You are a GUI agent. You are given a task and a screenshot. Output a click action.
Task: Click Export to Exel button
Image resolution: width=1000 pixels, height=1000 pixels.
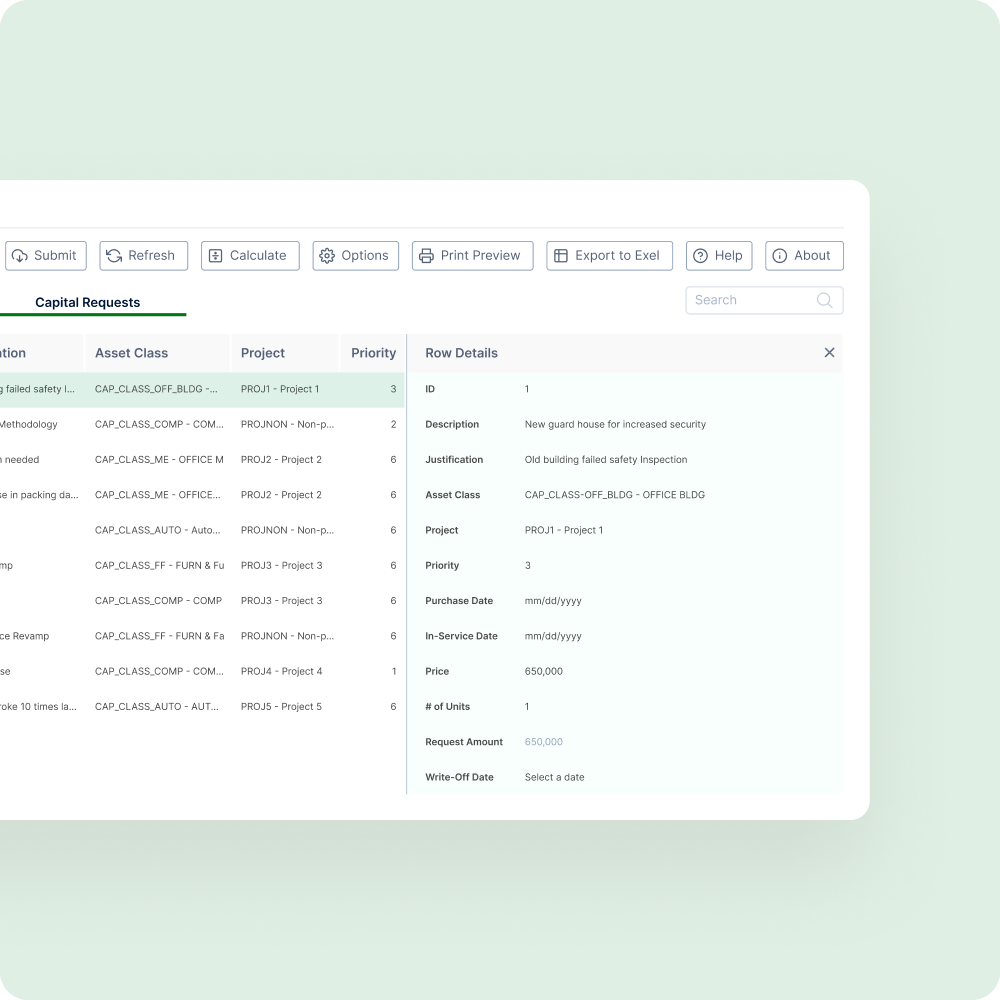click(609, 255)
